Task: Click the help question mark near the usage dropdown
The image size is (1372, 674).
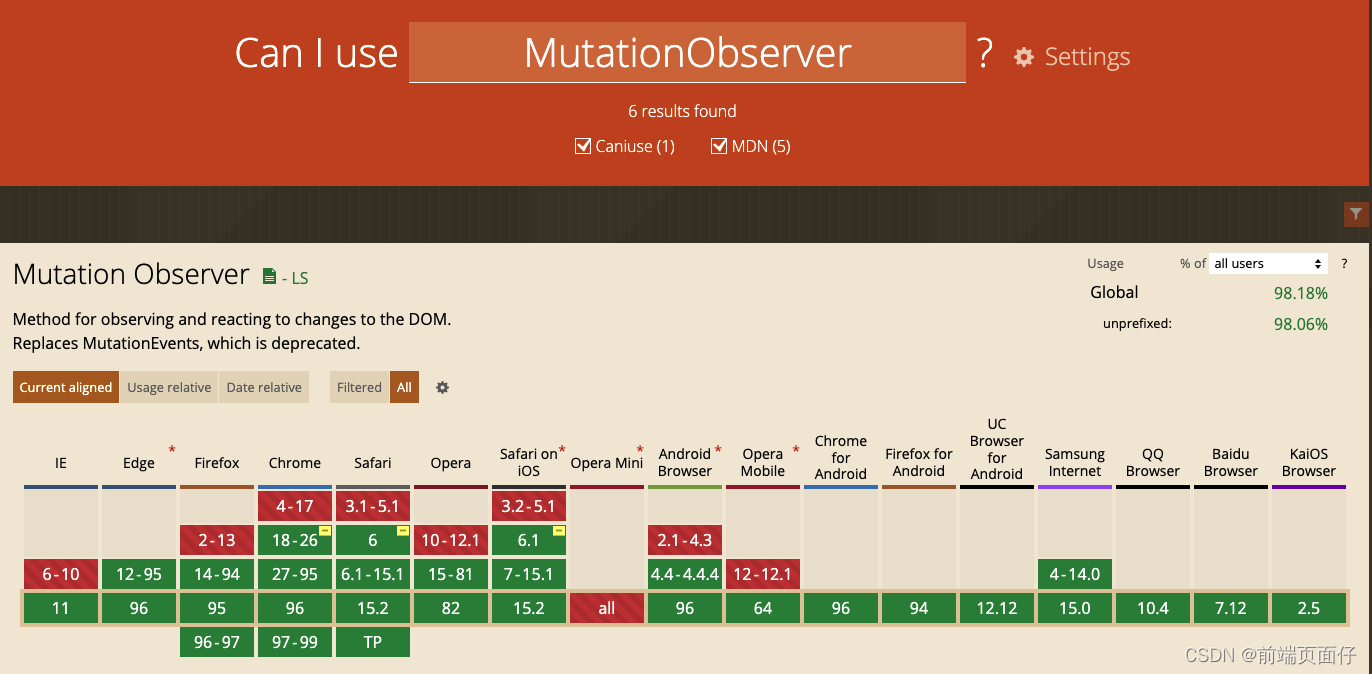Action: (1344, 263)
